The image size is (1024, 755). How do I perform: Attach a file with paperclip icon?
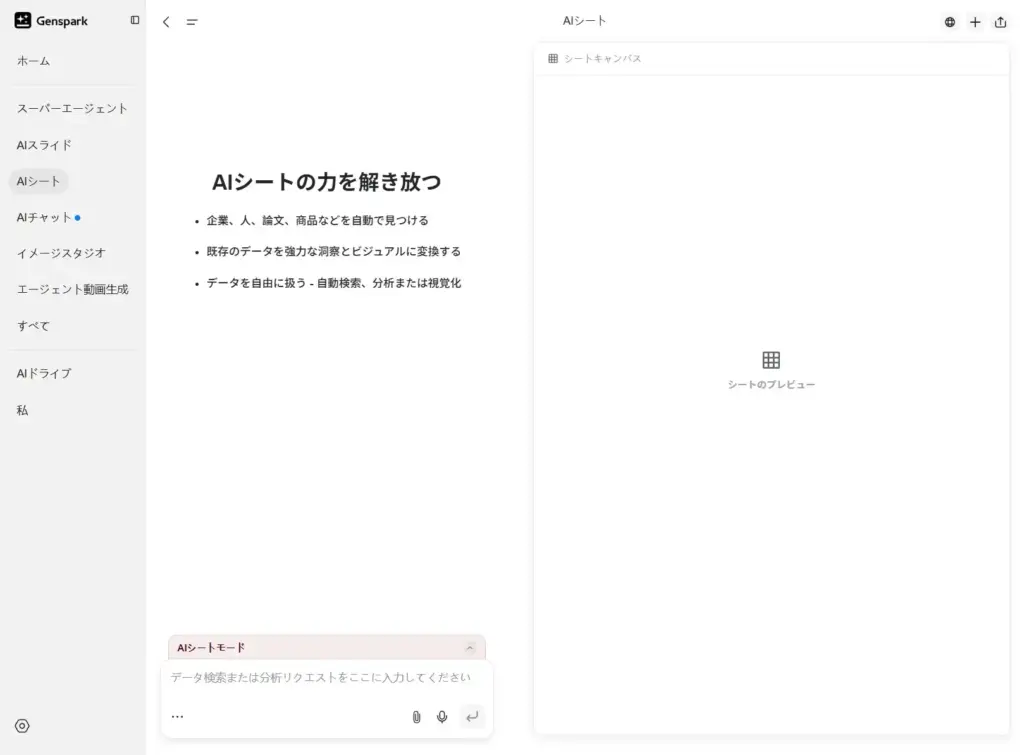click(417, 717)
